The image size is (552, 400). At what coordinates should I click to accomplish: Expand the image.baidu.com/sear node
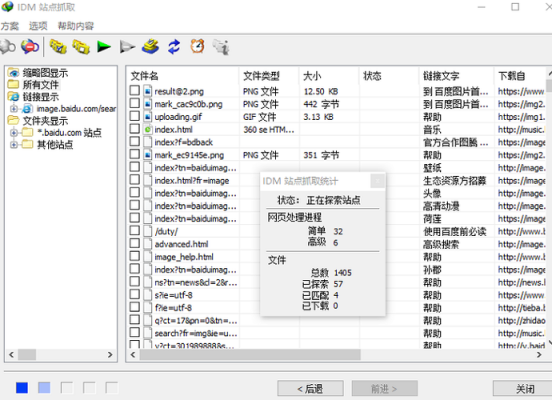point(14,109)
